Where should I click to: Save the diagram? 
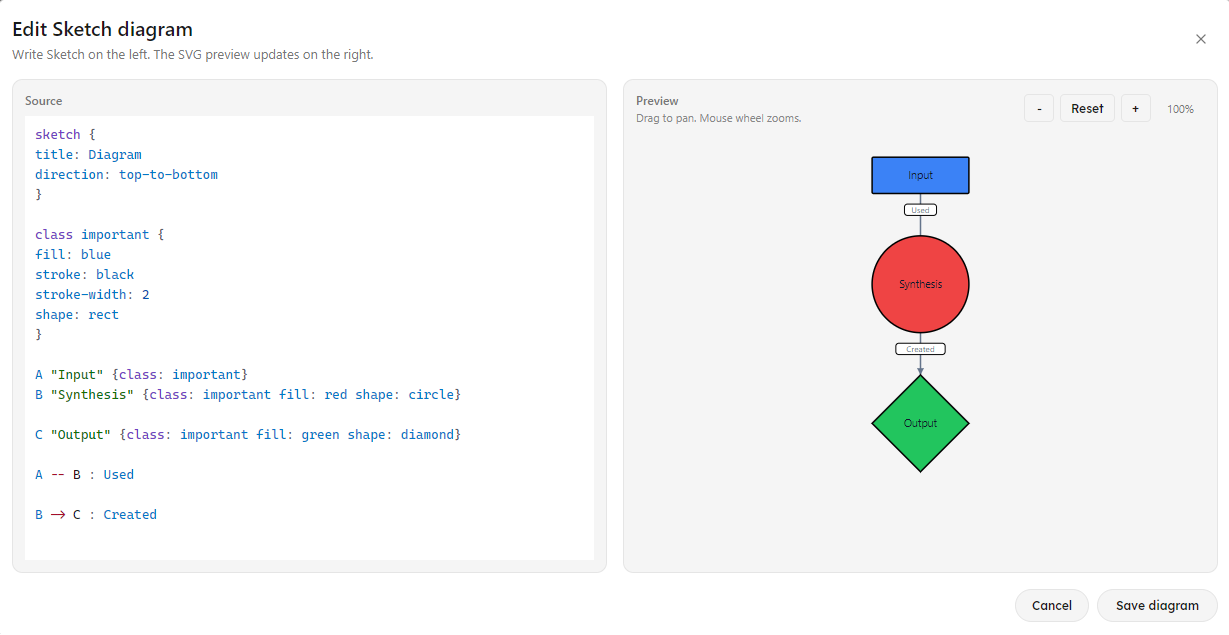[x=1157, y=605]
